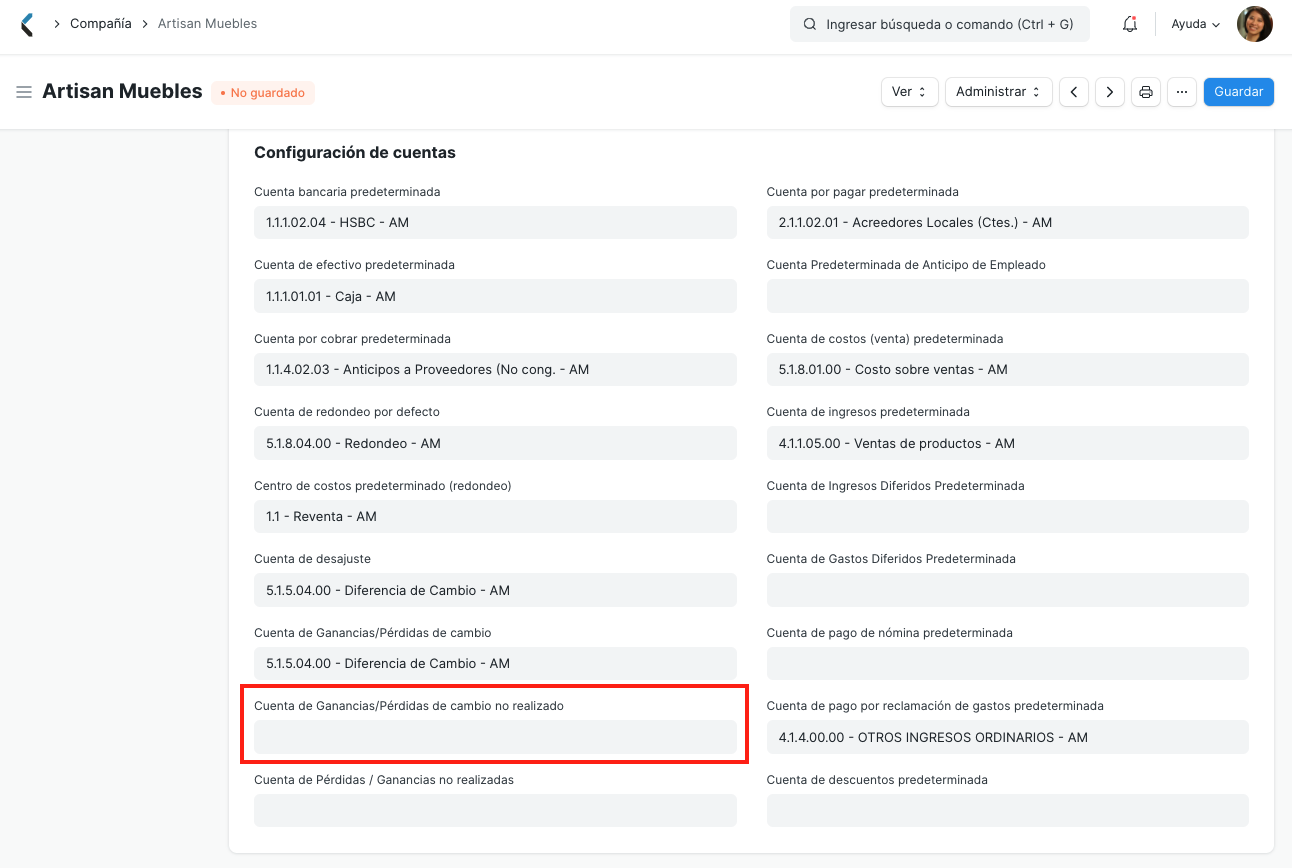Open the app logo home link
Image resolution: width=1292 pixels, height=868 pixels.
pyautogui.click(x=27, y=24)
